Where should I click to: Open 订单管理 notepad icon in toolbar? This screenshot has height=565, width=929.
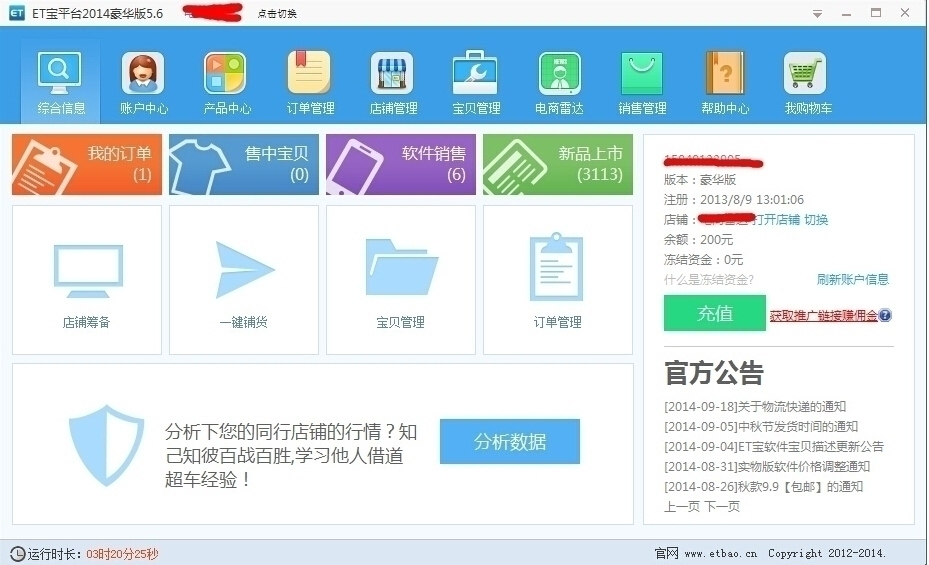click(309, 73)
